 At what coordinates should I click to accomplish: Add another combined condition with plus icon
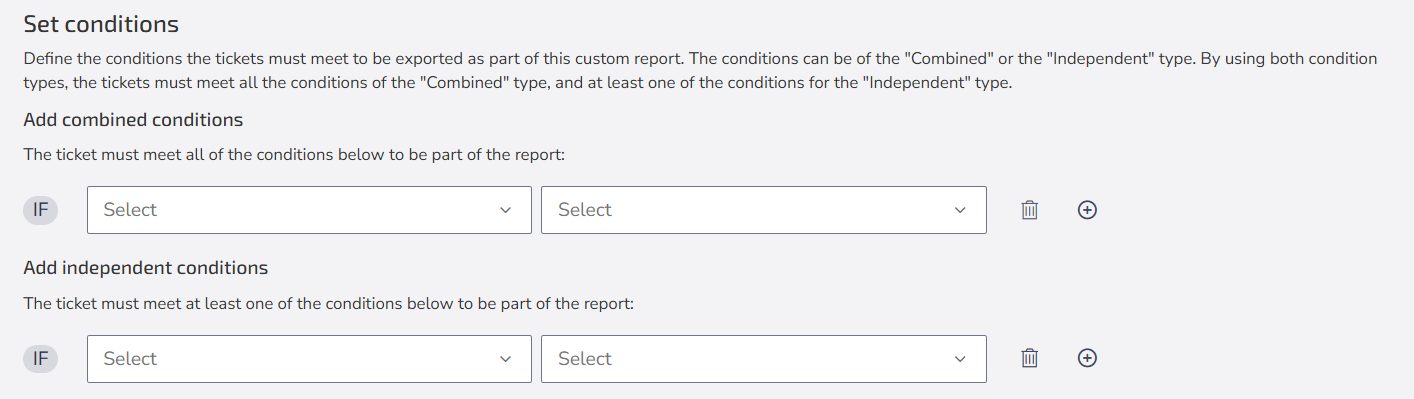pos(1087,210)
